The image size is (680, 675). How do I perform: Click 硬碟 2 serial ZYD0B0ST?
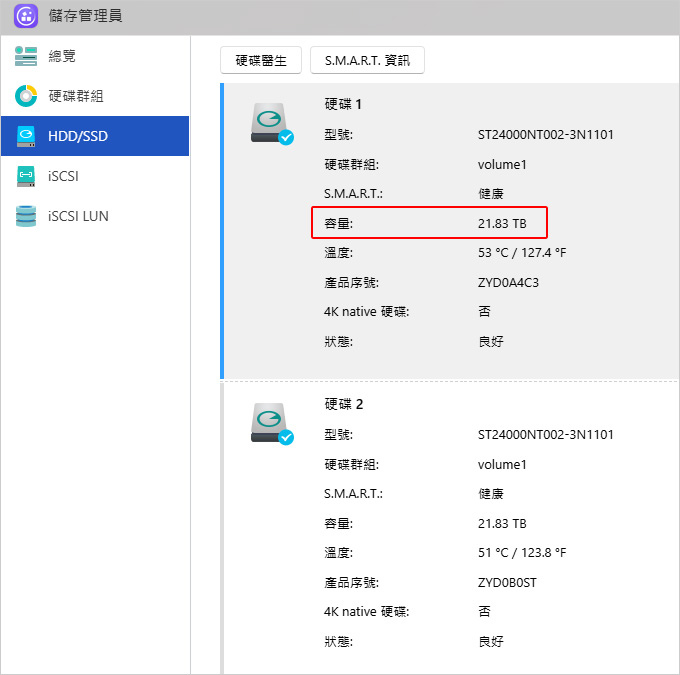507,583
